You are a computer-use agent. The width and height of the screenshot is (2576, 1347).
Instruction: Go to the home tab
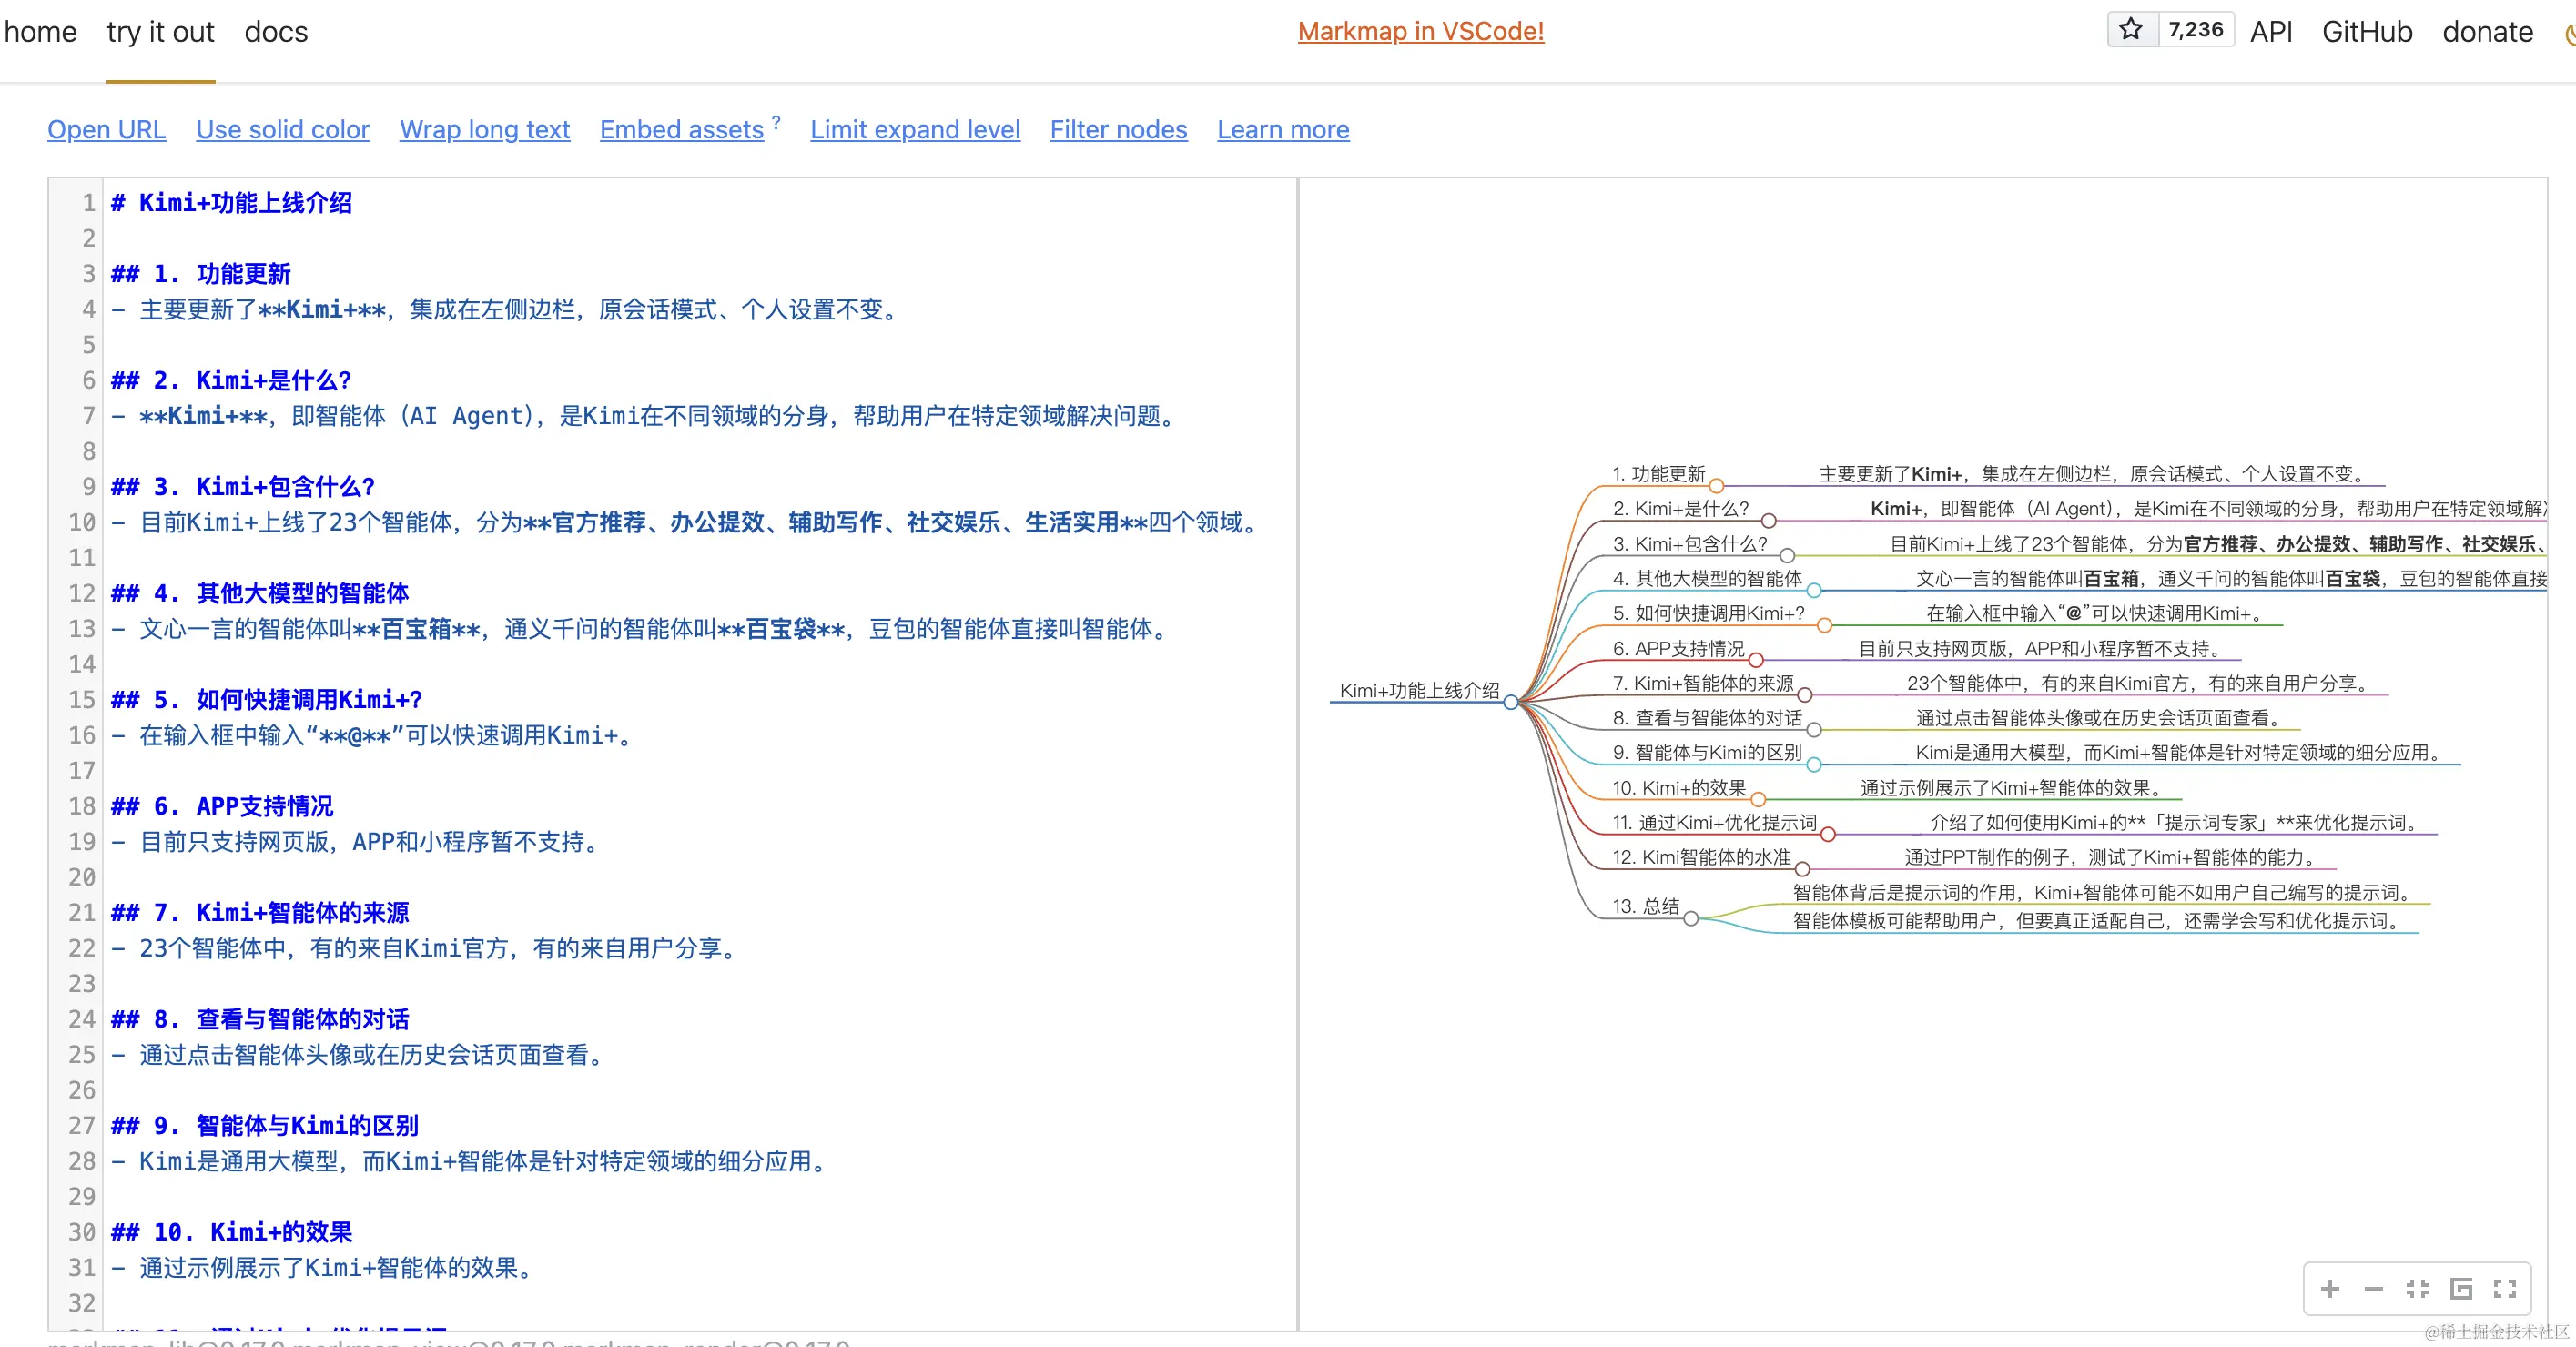[41, 31]
